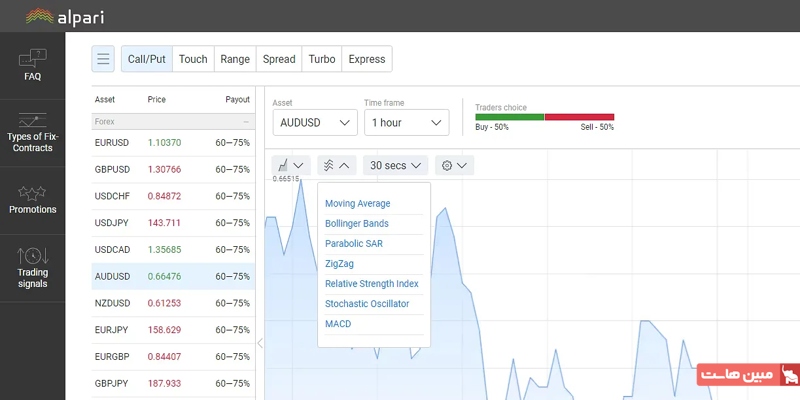The height and width of the screenshot is (400, 800).
Task: Click the Traders choice buy/sell bar
Action: 544,117
